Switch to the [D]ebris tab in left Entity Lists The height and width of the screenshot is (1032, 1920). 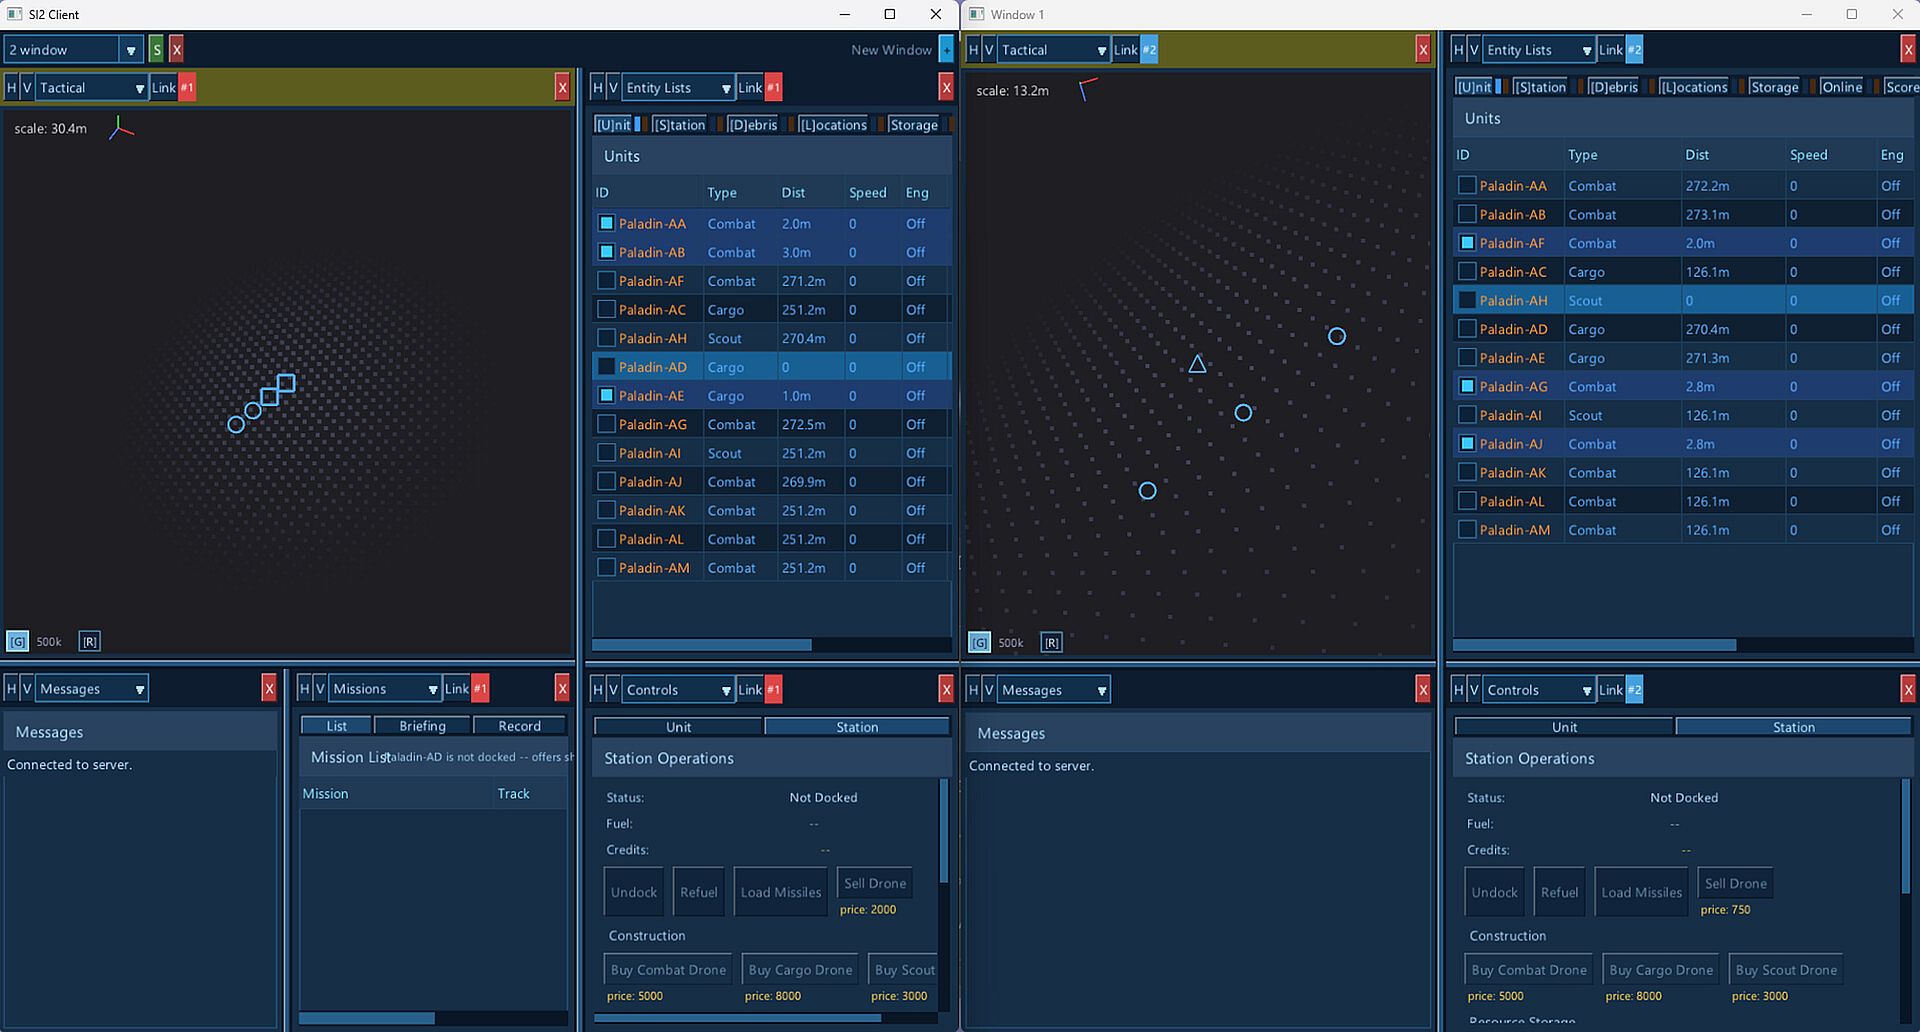(x=752, y=125)
